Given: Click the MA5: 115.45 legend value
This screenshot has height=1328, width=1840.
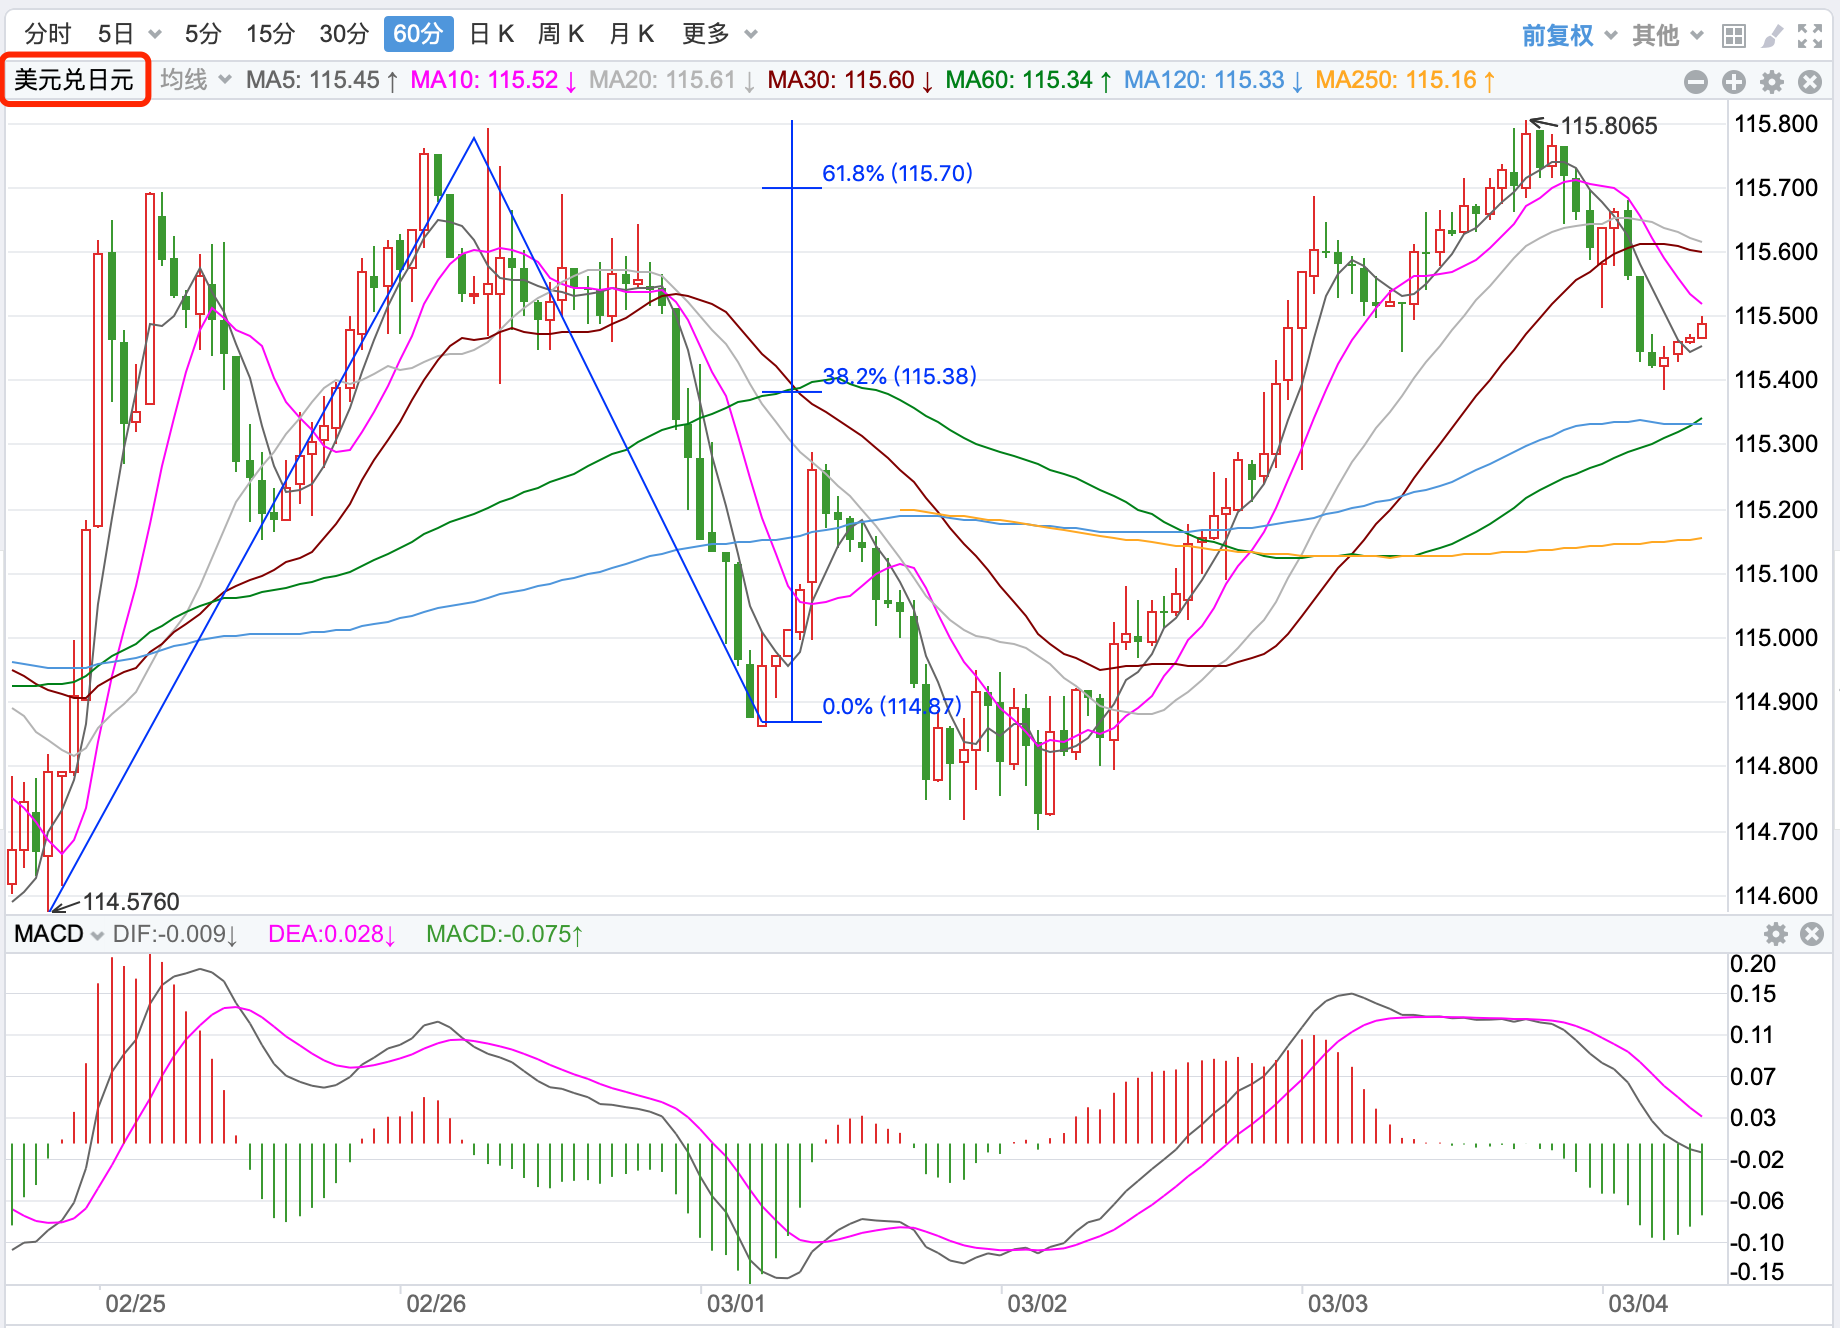Looking at the screenshot, I should click(x=322, y=80).
